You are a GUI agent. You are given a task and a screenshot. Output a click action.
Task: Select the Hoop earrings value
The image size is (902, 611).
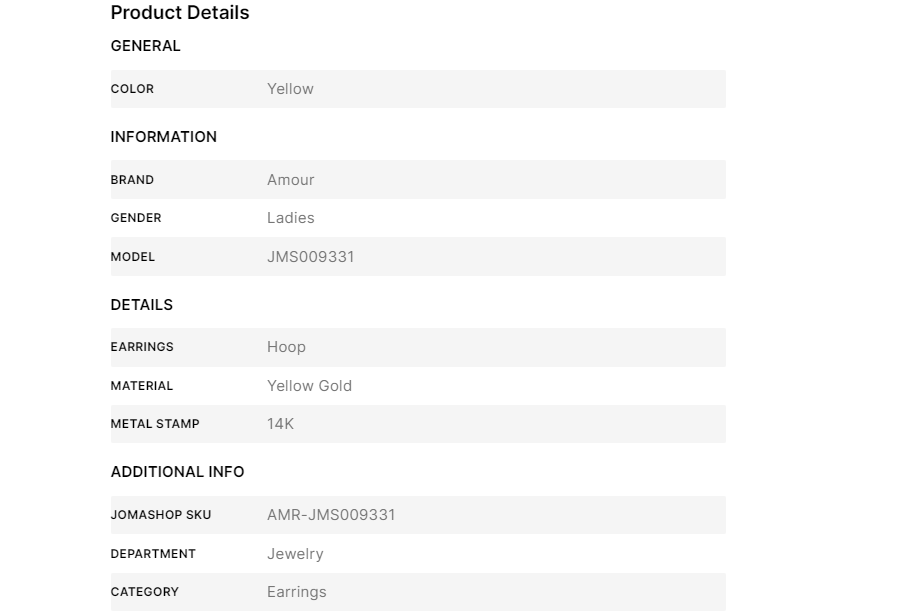pyautogui.click(x=286, y=347)
